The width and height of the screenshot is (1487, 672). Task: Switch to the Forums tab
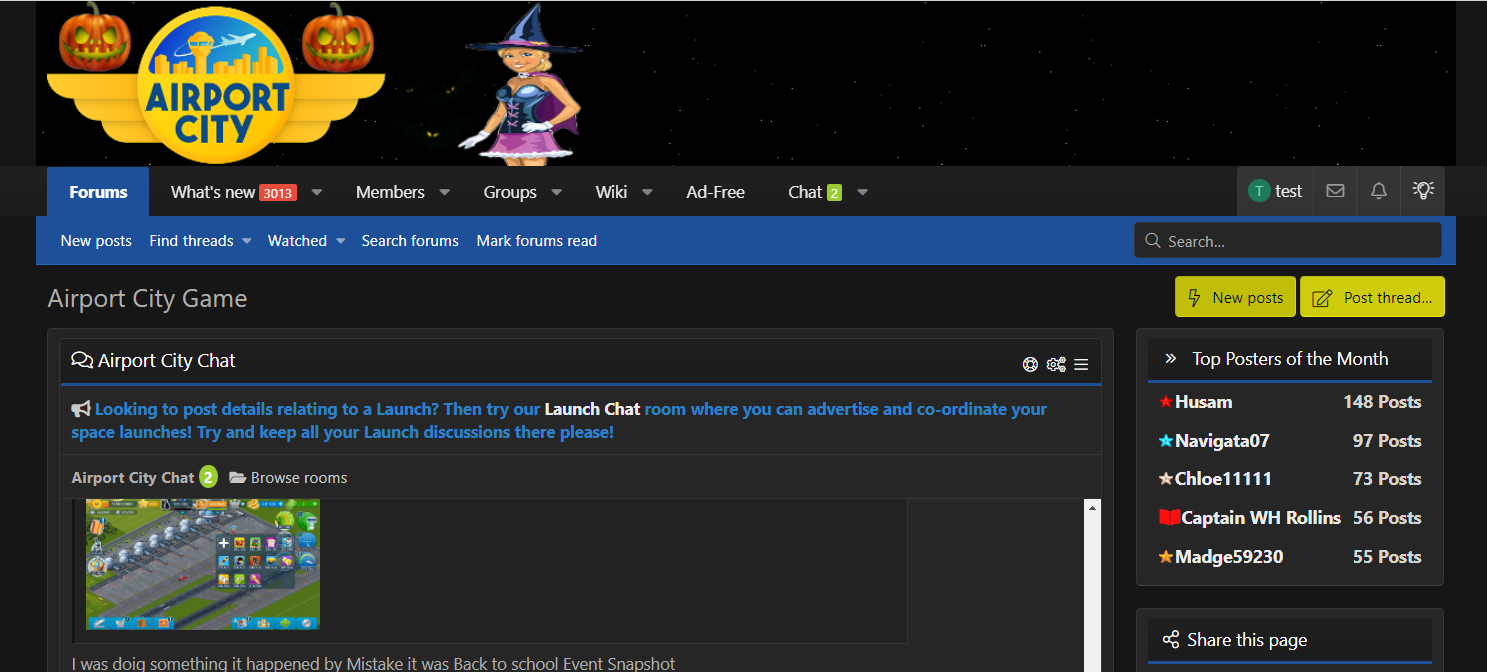pyautogui.click(x=98, y=192)
